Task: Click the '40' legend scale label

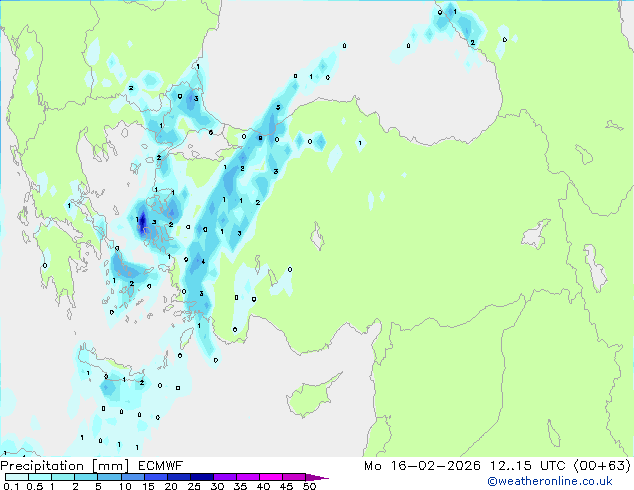Action: tap(264, 486)
